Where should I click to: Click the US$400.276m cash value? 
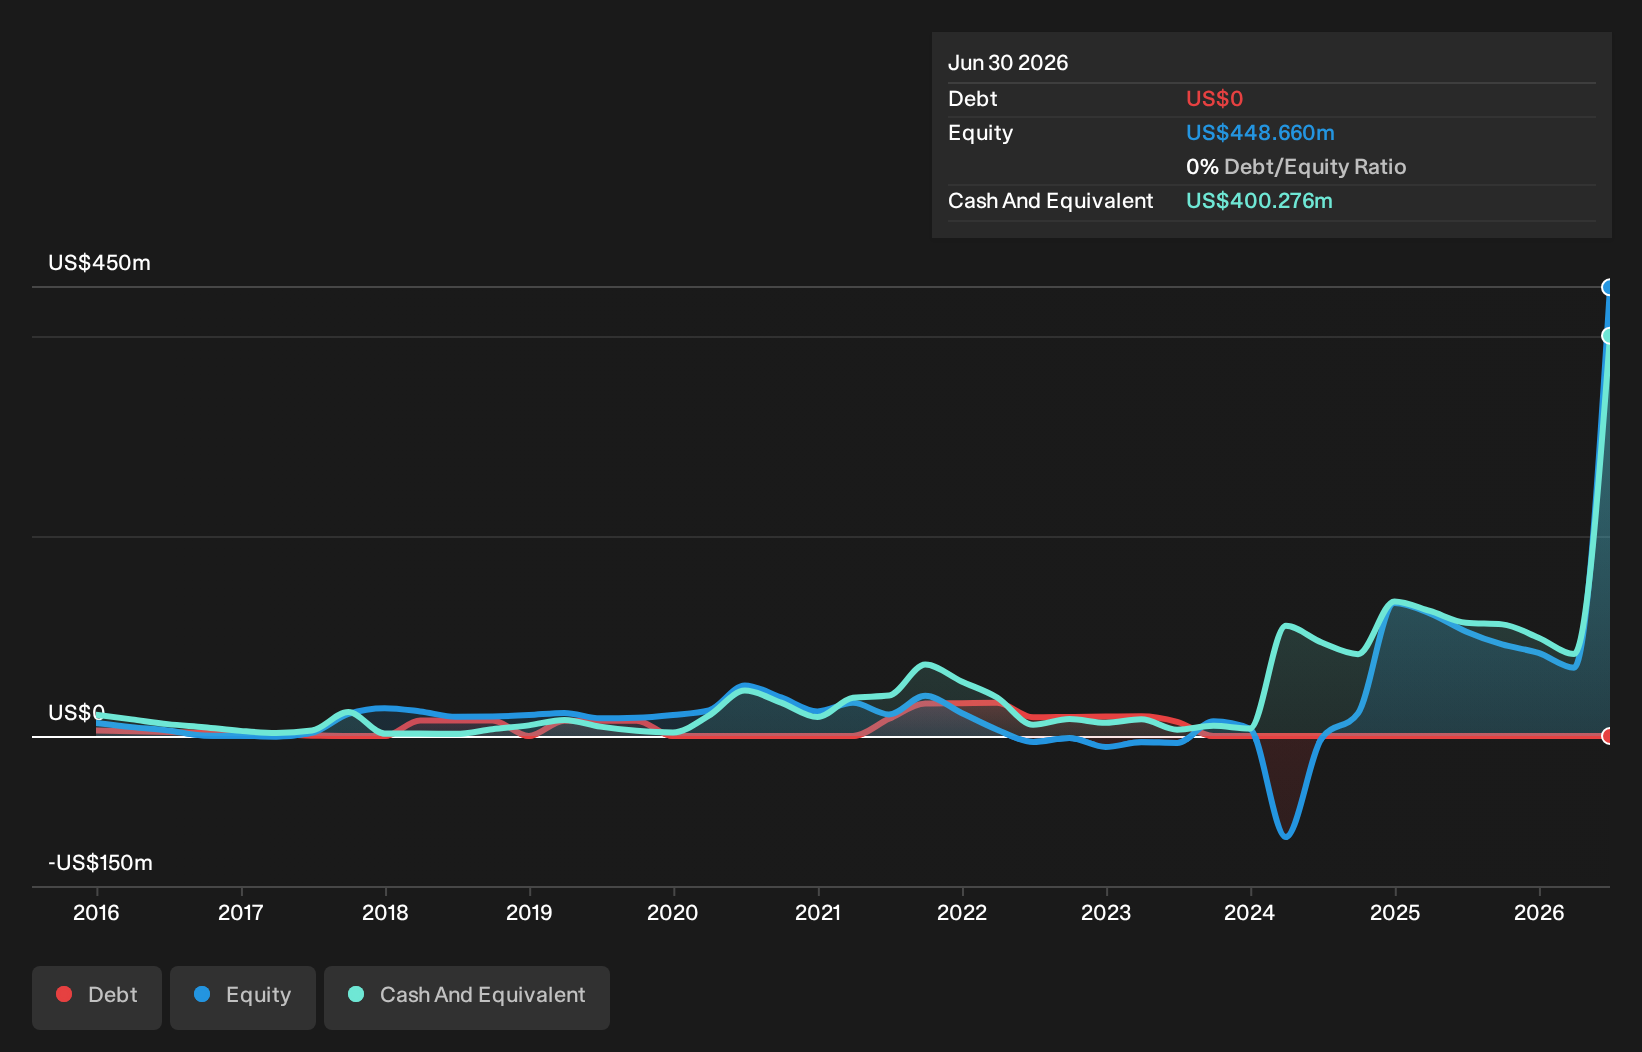point(1259,201)
